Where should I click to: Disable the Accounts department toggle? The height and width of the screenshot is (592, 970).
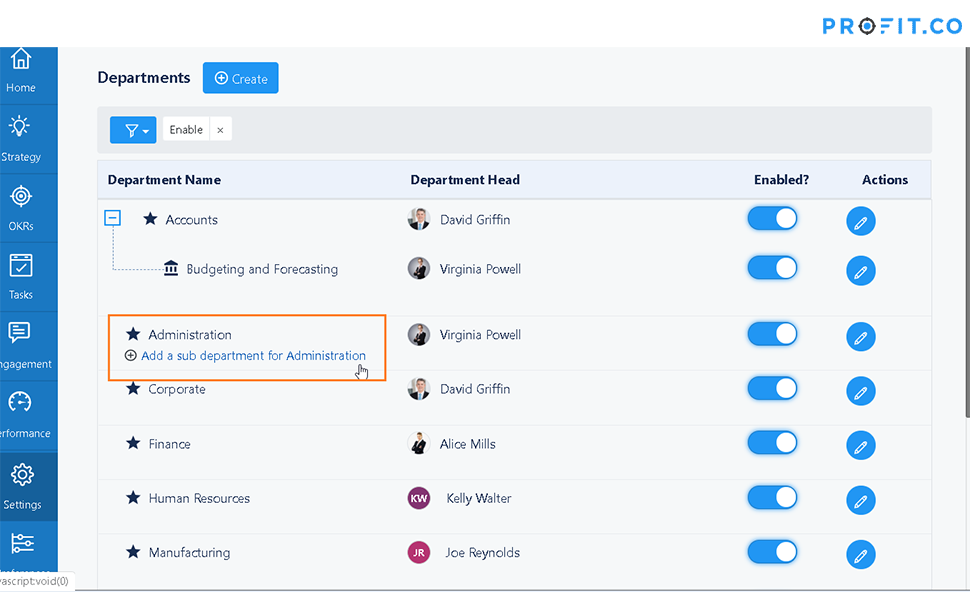click(772, 218)
